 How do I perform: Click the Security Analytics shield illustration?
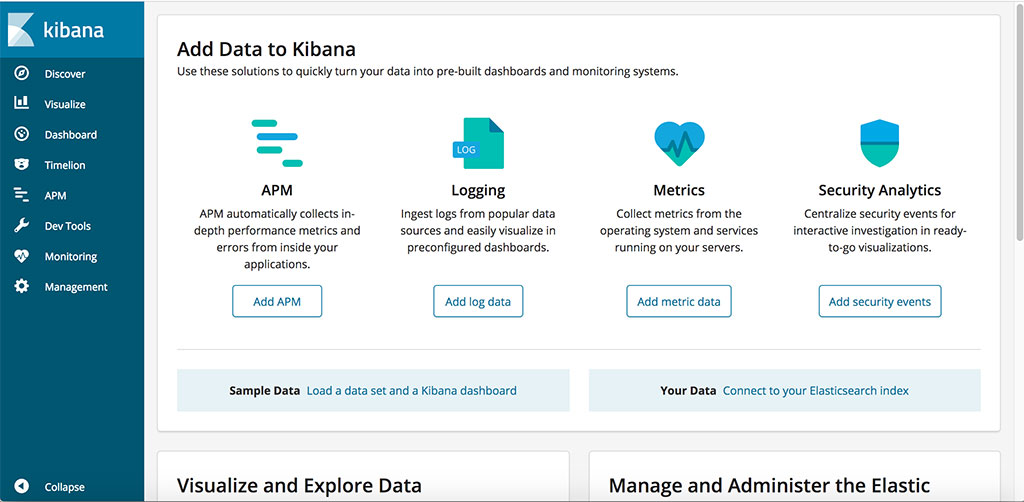click(x=880, y=143)
